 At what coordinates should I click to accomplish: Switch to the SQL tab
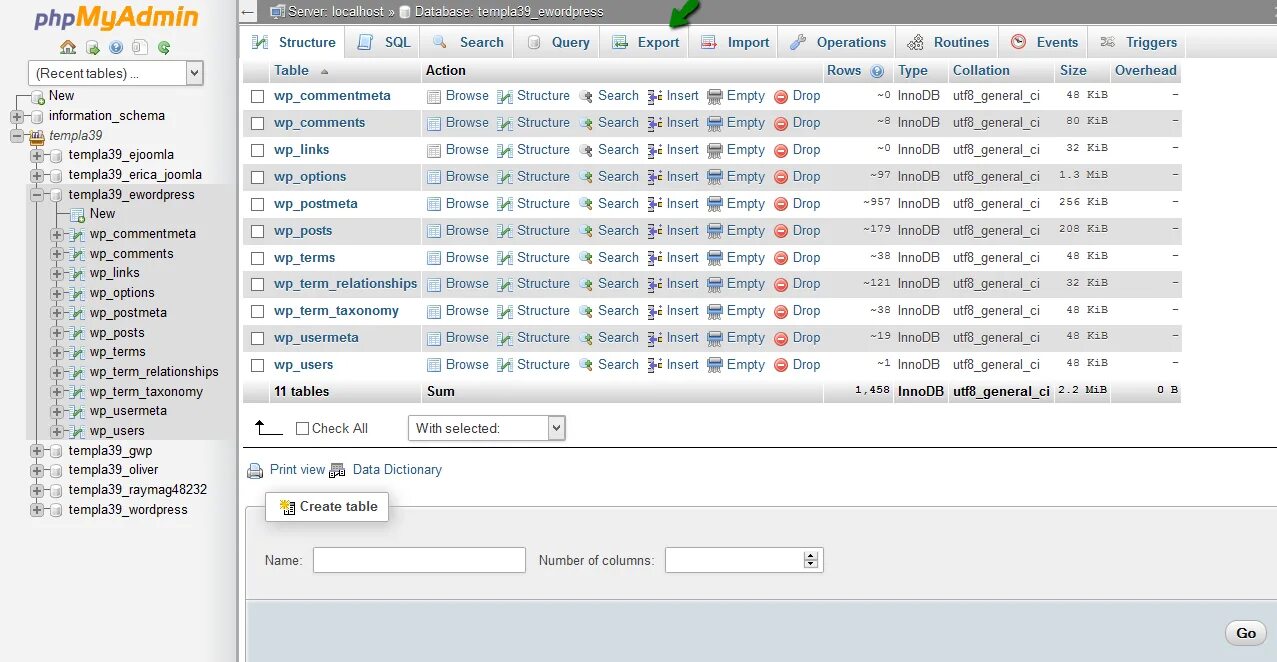(384, 42)
